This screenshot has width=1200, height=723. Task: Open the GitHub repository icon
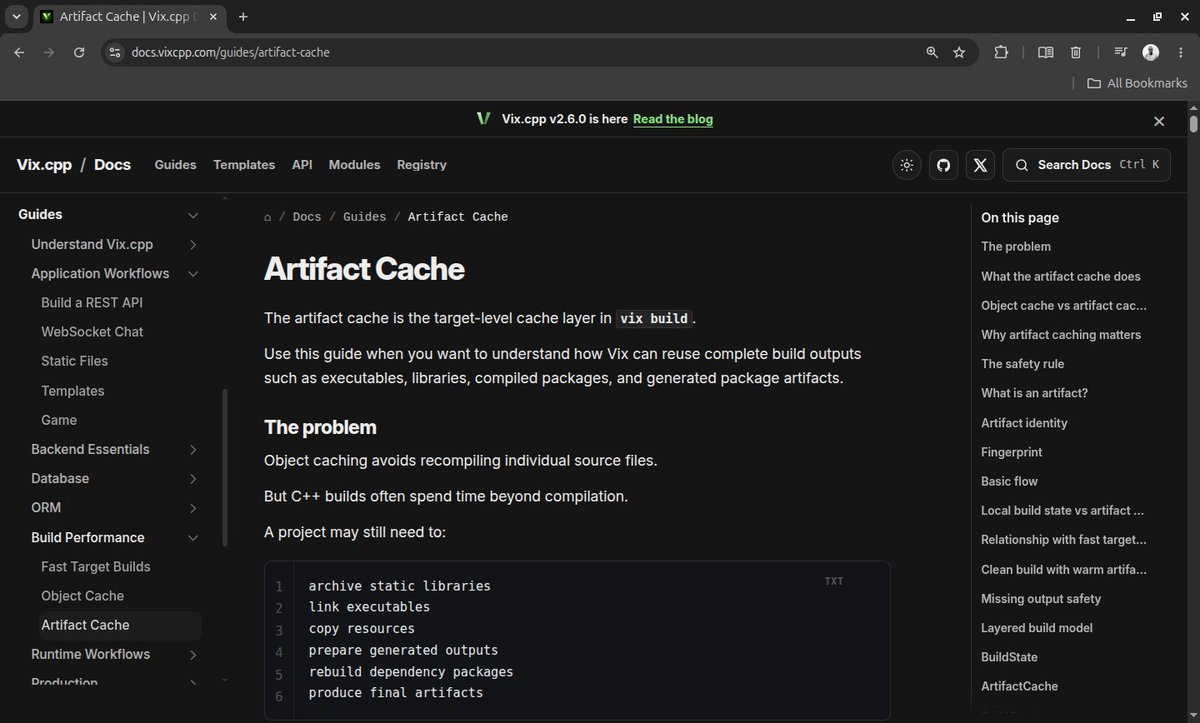pyautogui.click(x=943, y=165)
